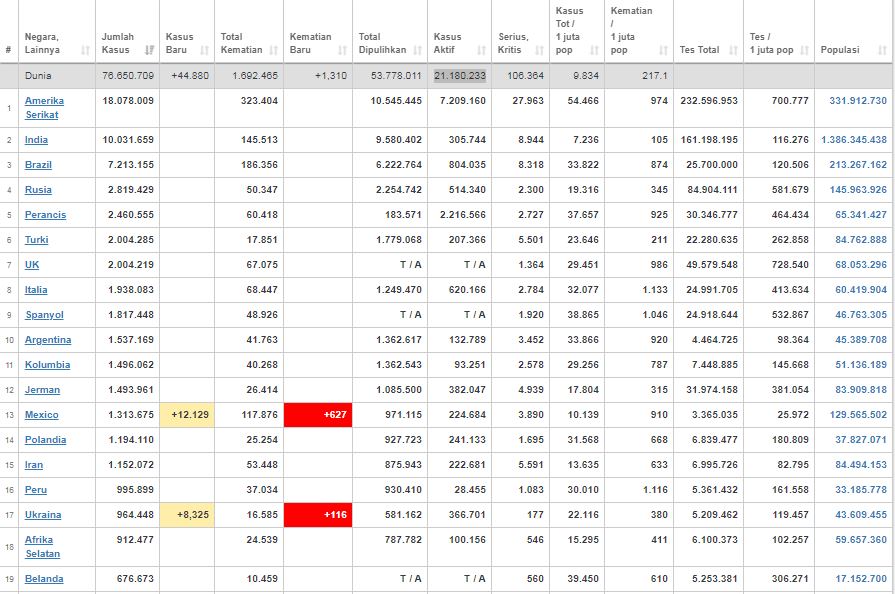Open Perancis population link 65.341.427
895x594 pixels.
(861, 215)
